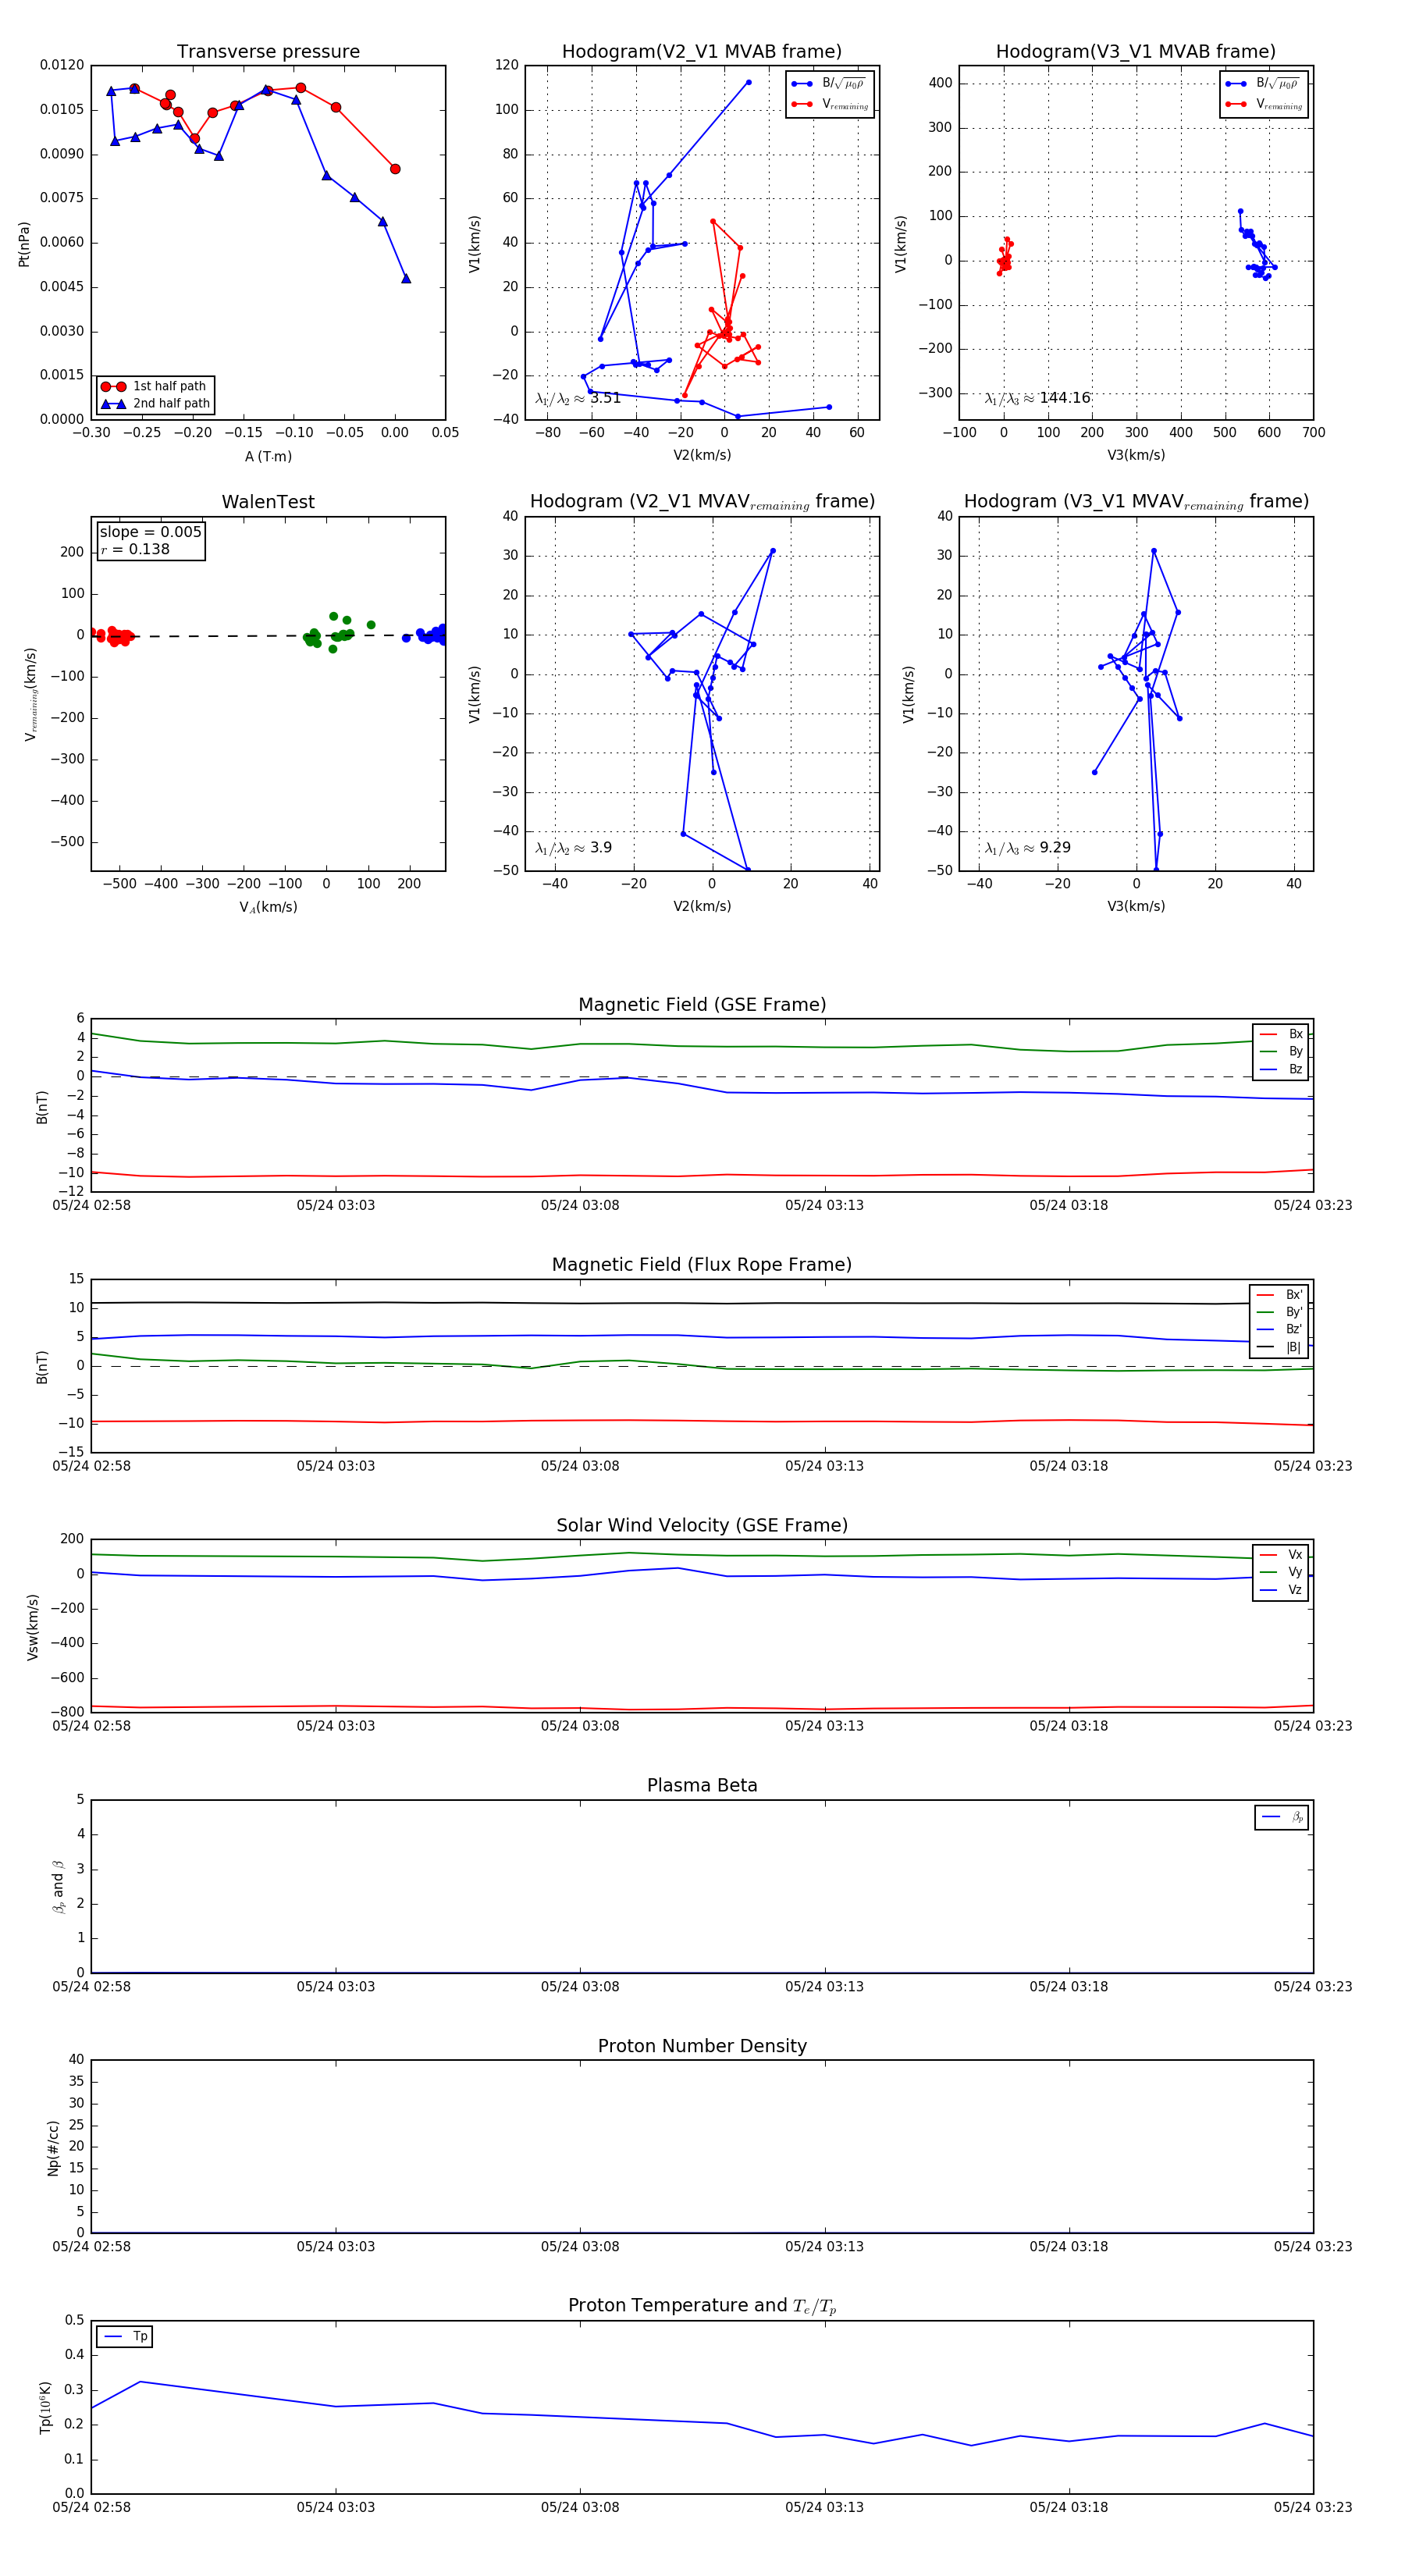This screenshot has width=1405, height=2576.
Task: Click the V remaining legend entry in the V3_V1 MVAB hodogram
Action: pos(1264,104)
